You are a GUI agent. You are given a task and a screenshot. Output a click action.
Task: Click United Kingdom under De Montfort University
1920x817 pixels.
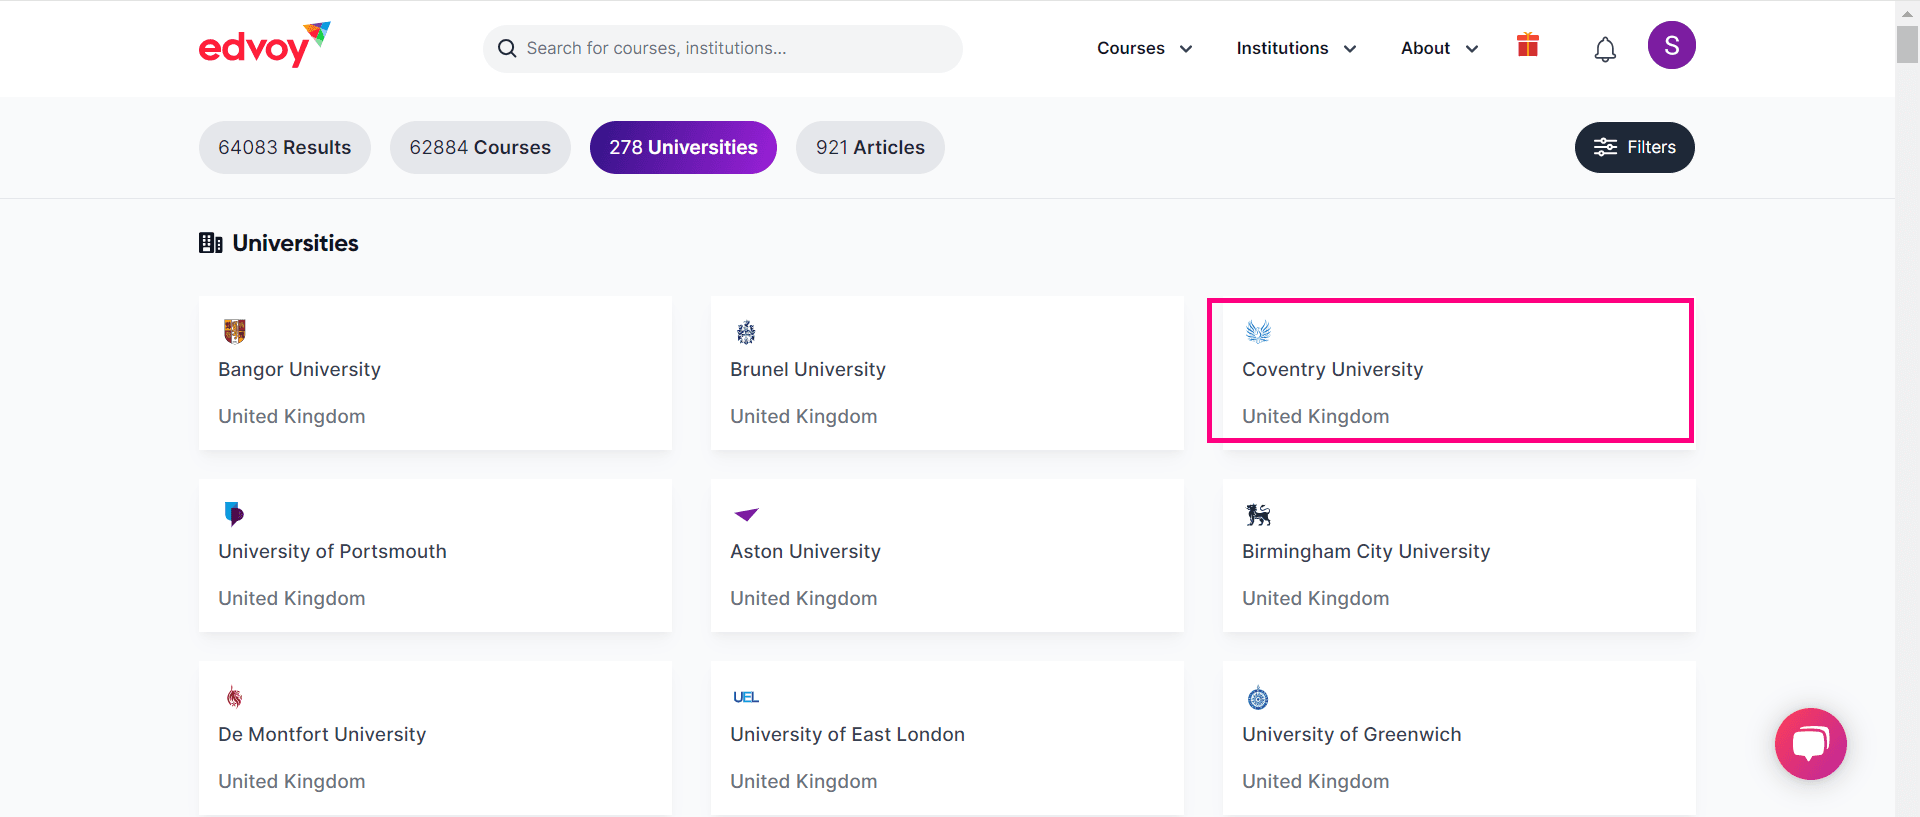click(292, 781)
